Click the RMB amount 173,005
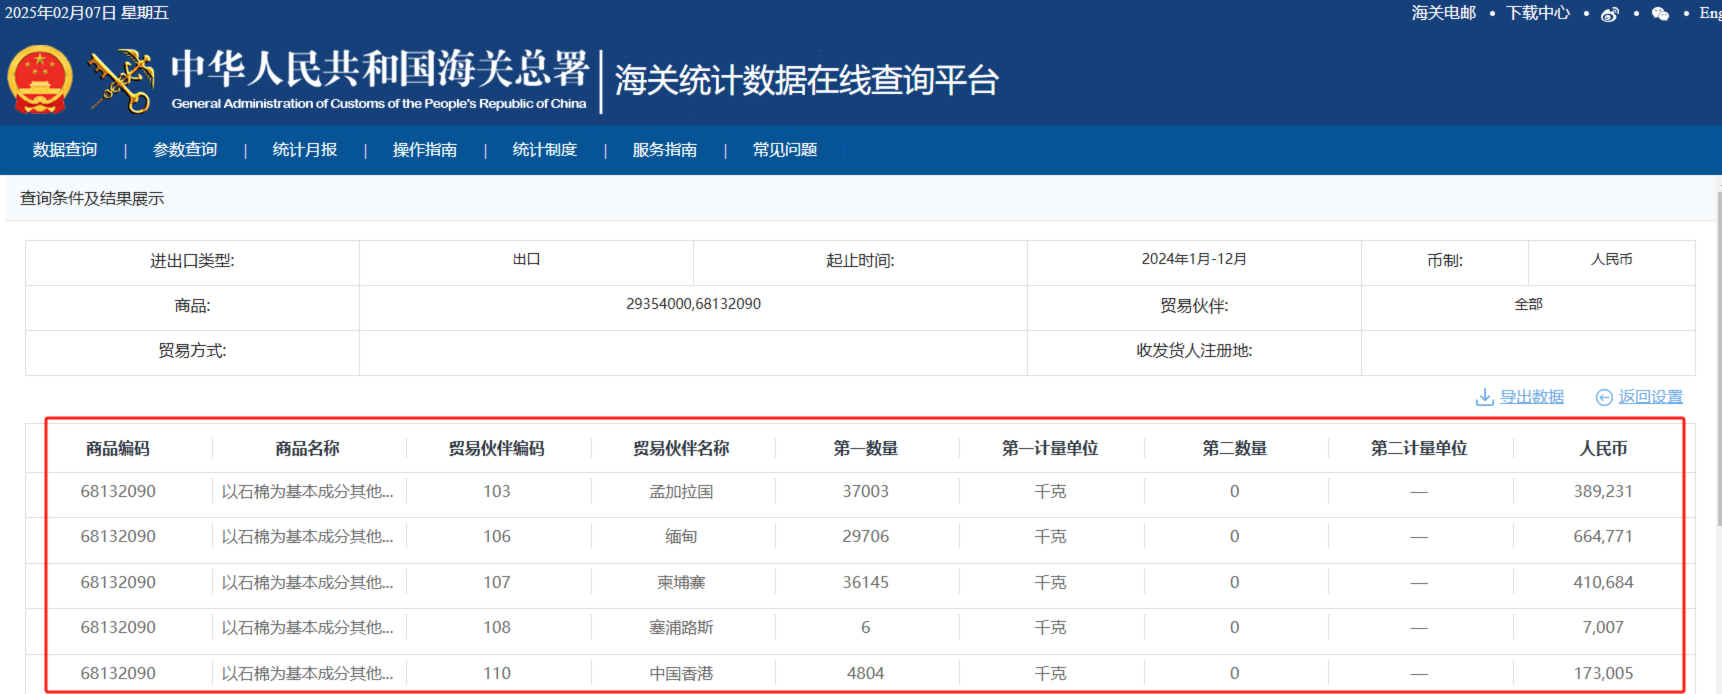1722x694 pixels. 1603,674
